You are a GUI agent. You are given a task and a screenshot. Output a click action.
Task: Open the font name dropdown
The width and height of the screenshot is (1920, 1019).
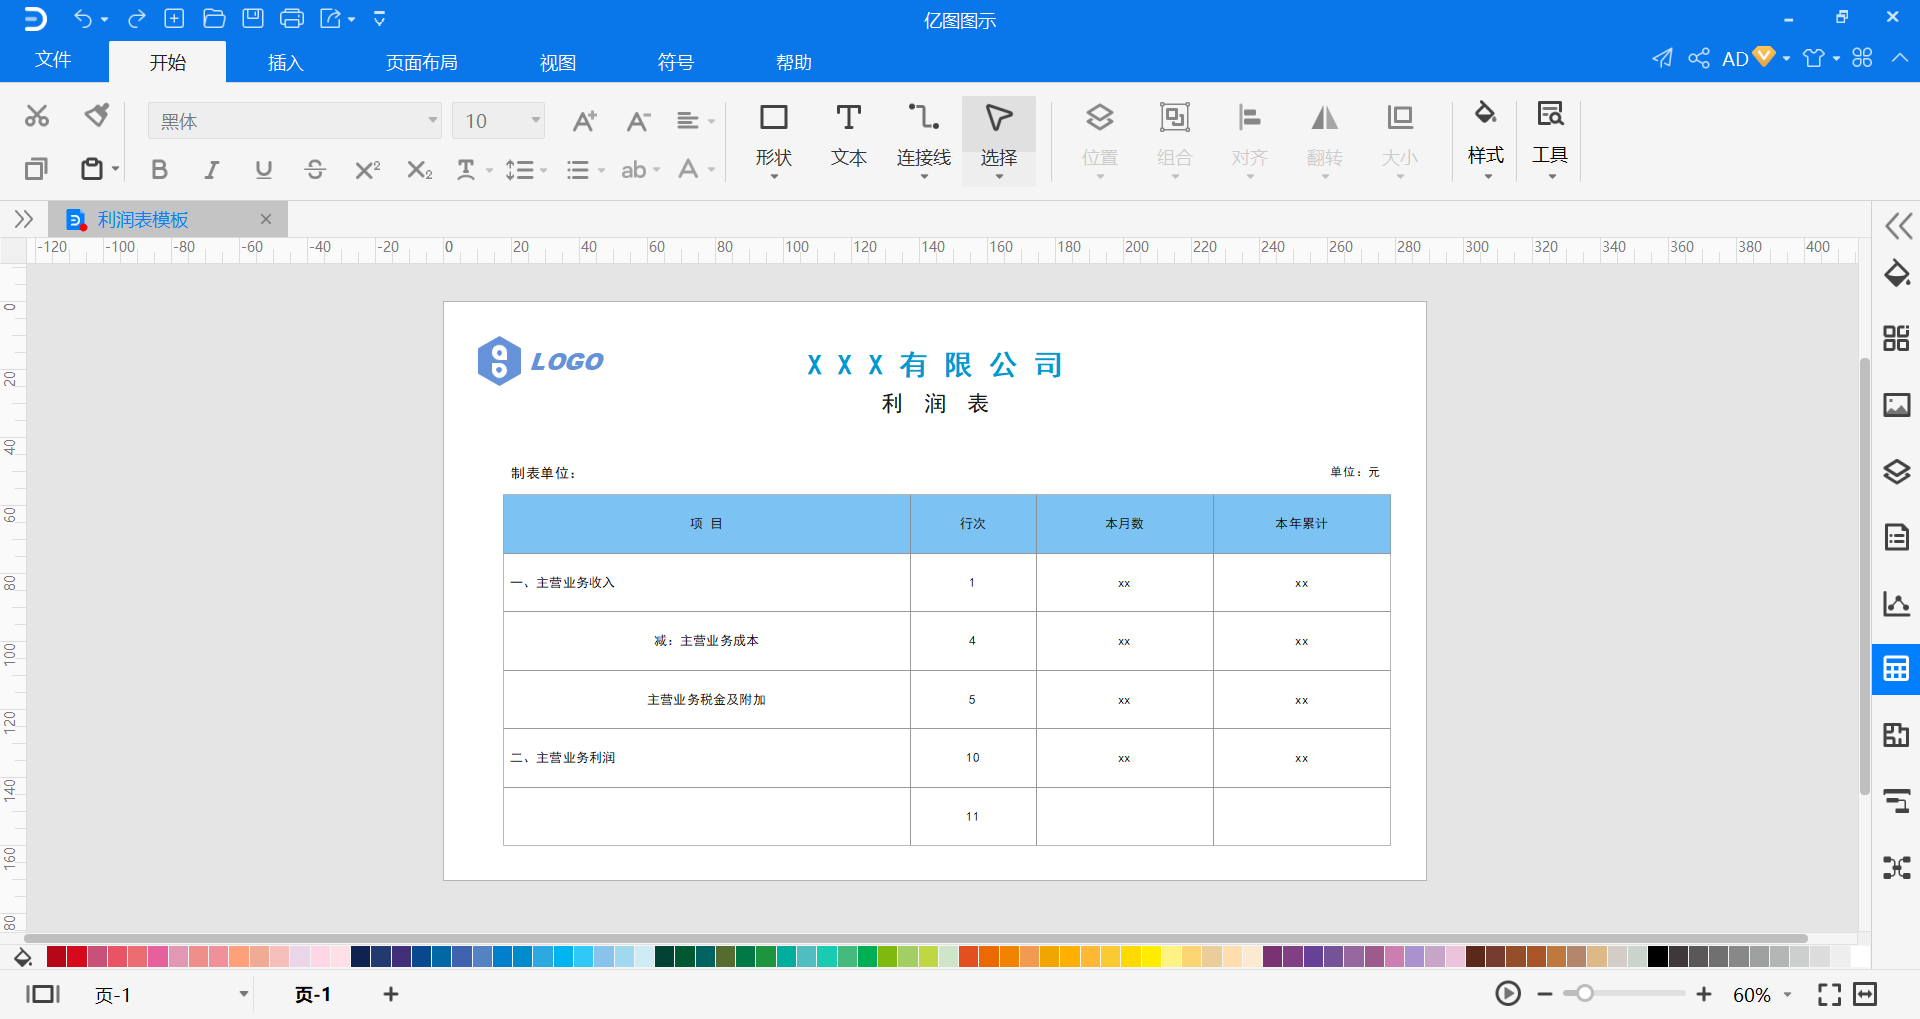click(x=295, y=121)
